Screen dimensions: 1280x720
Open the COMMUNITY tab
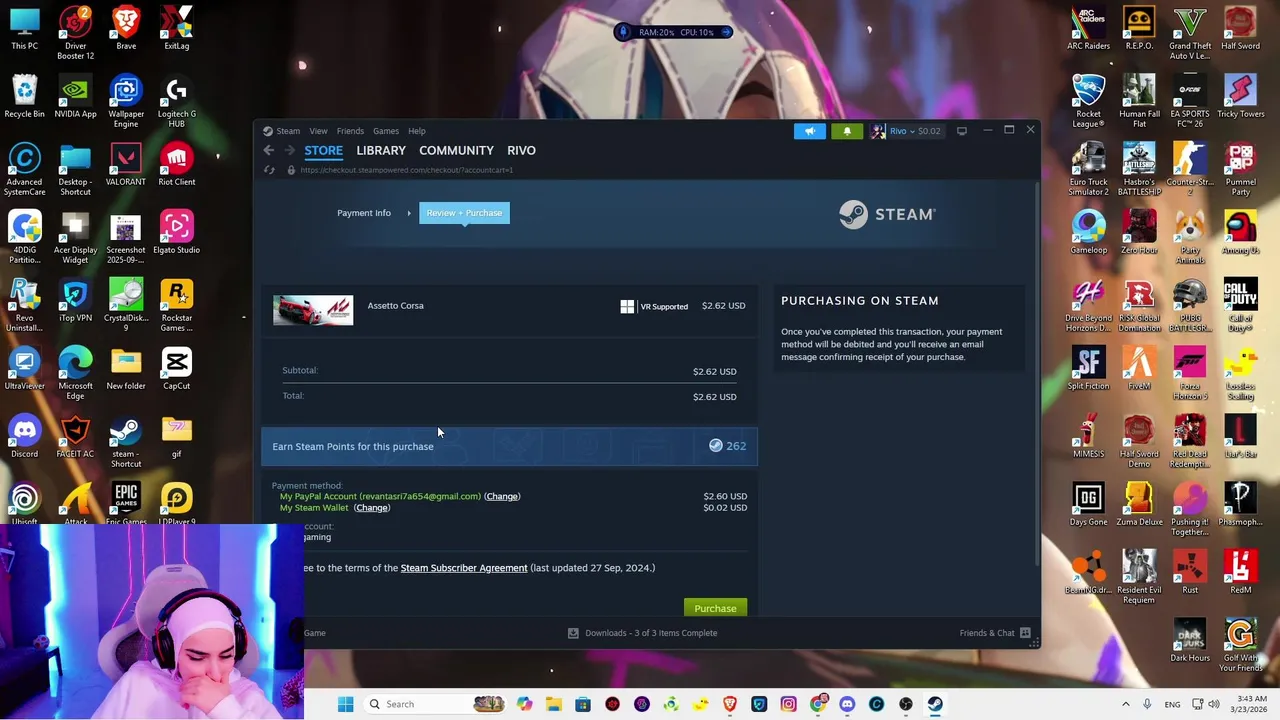tap(456, 150)
